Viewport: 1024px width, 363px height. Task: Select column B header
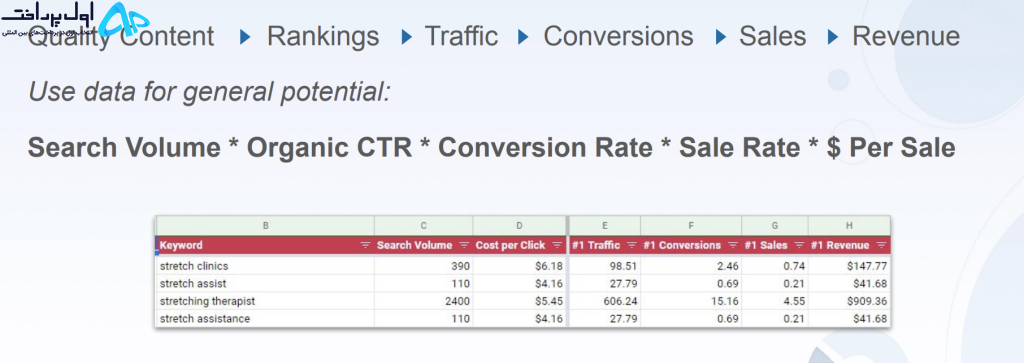[265, 226]
